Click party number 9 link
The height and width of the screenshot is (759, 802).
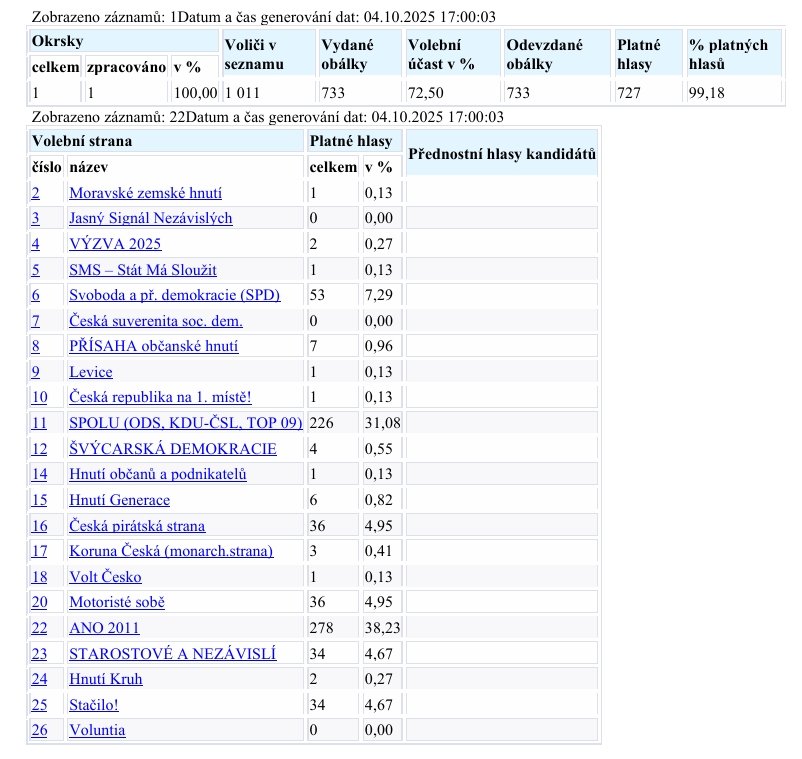coord(35,372)
